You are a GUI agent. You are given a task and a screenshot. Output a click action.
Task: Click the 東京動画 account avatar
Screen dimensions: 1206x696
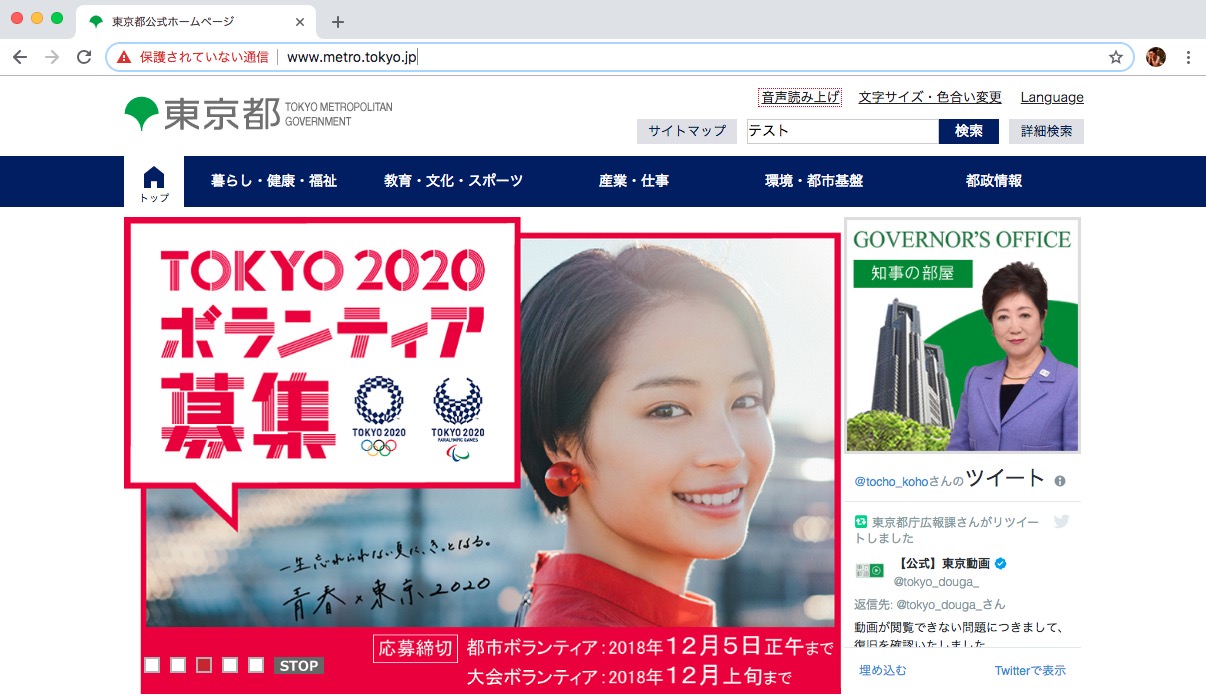tap(869, 571)
